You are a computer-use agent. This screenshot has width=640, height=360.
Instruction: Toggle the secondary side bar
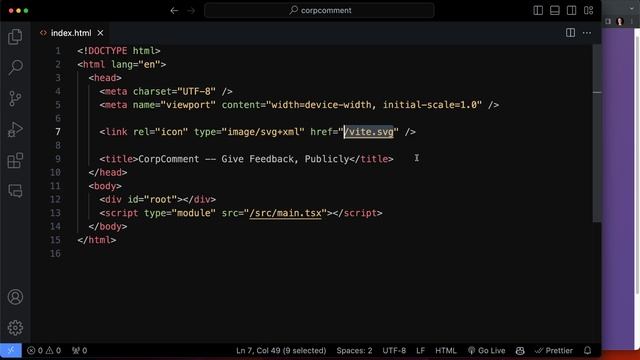(571, 11)
